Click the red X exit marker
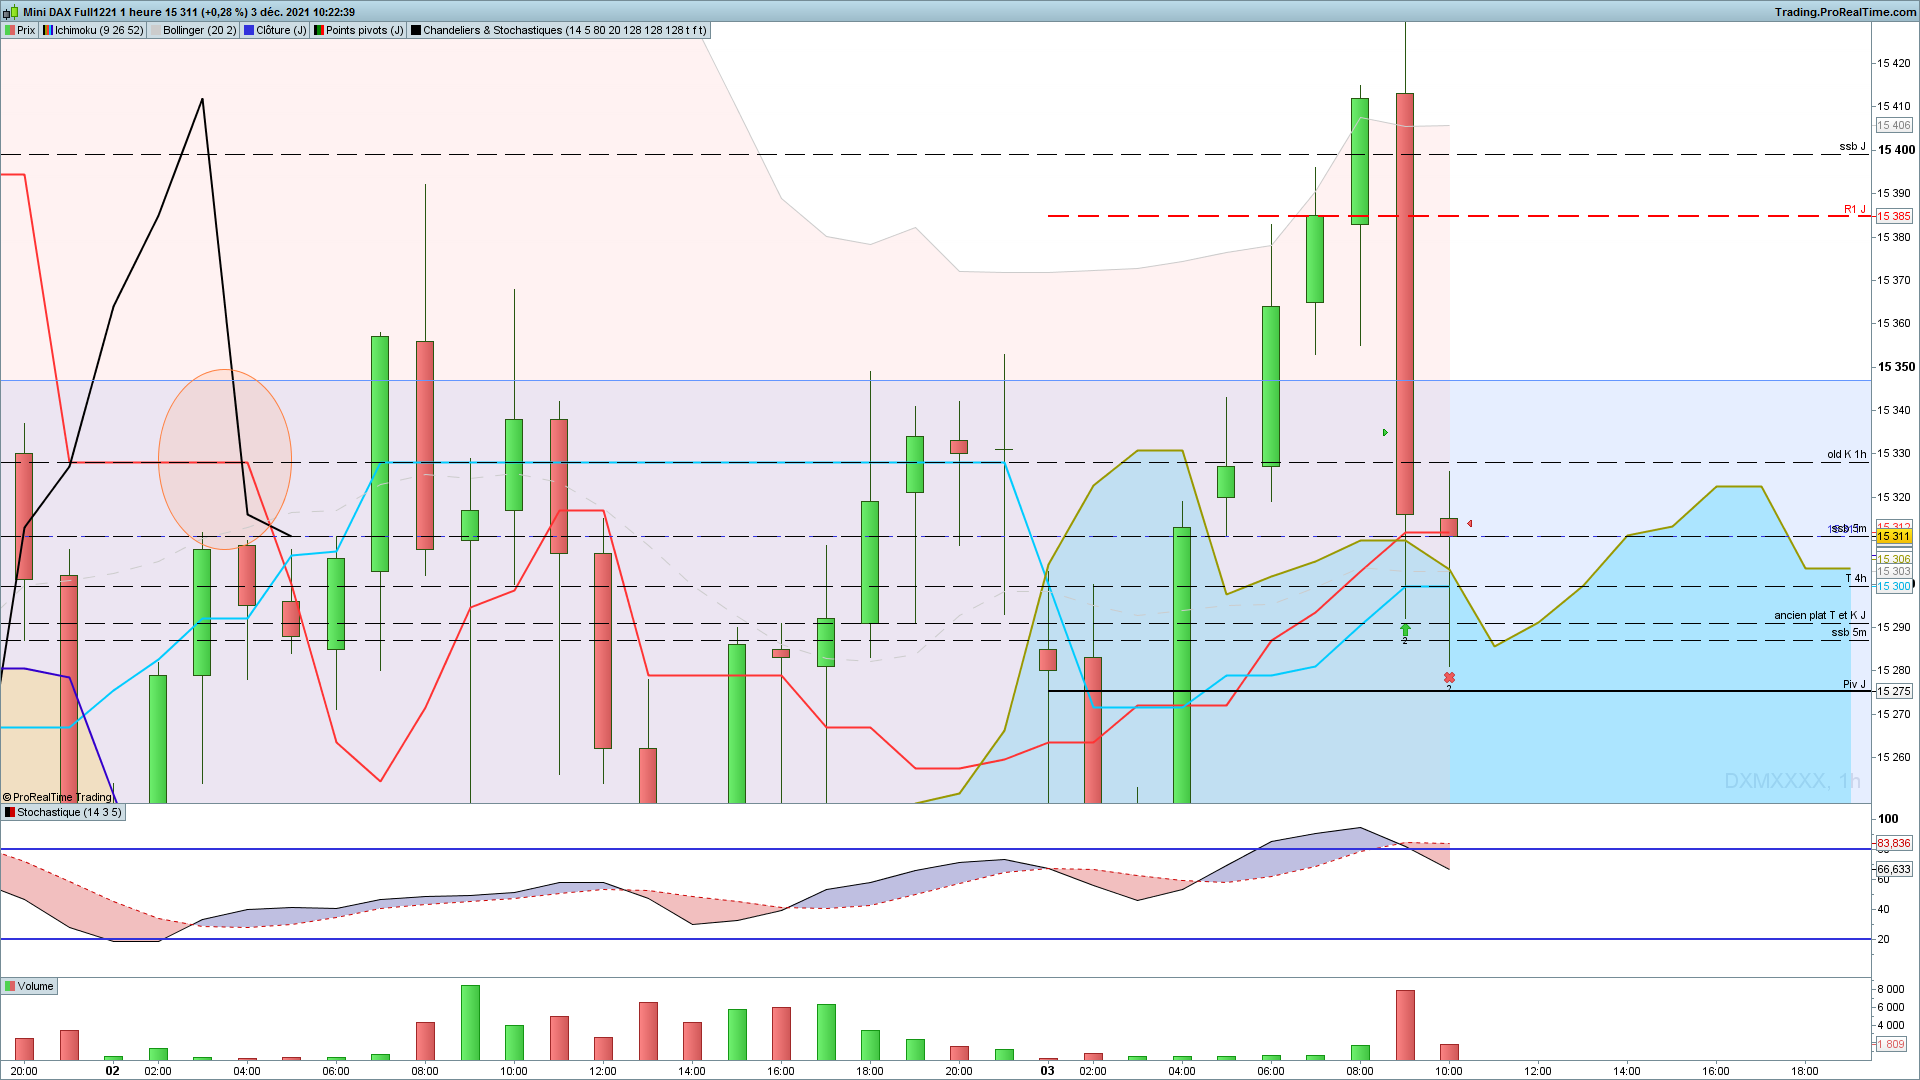 [1449, 678]
